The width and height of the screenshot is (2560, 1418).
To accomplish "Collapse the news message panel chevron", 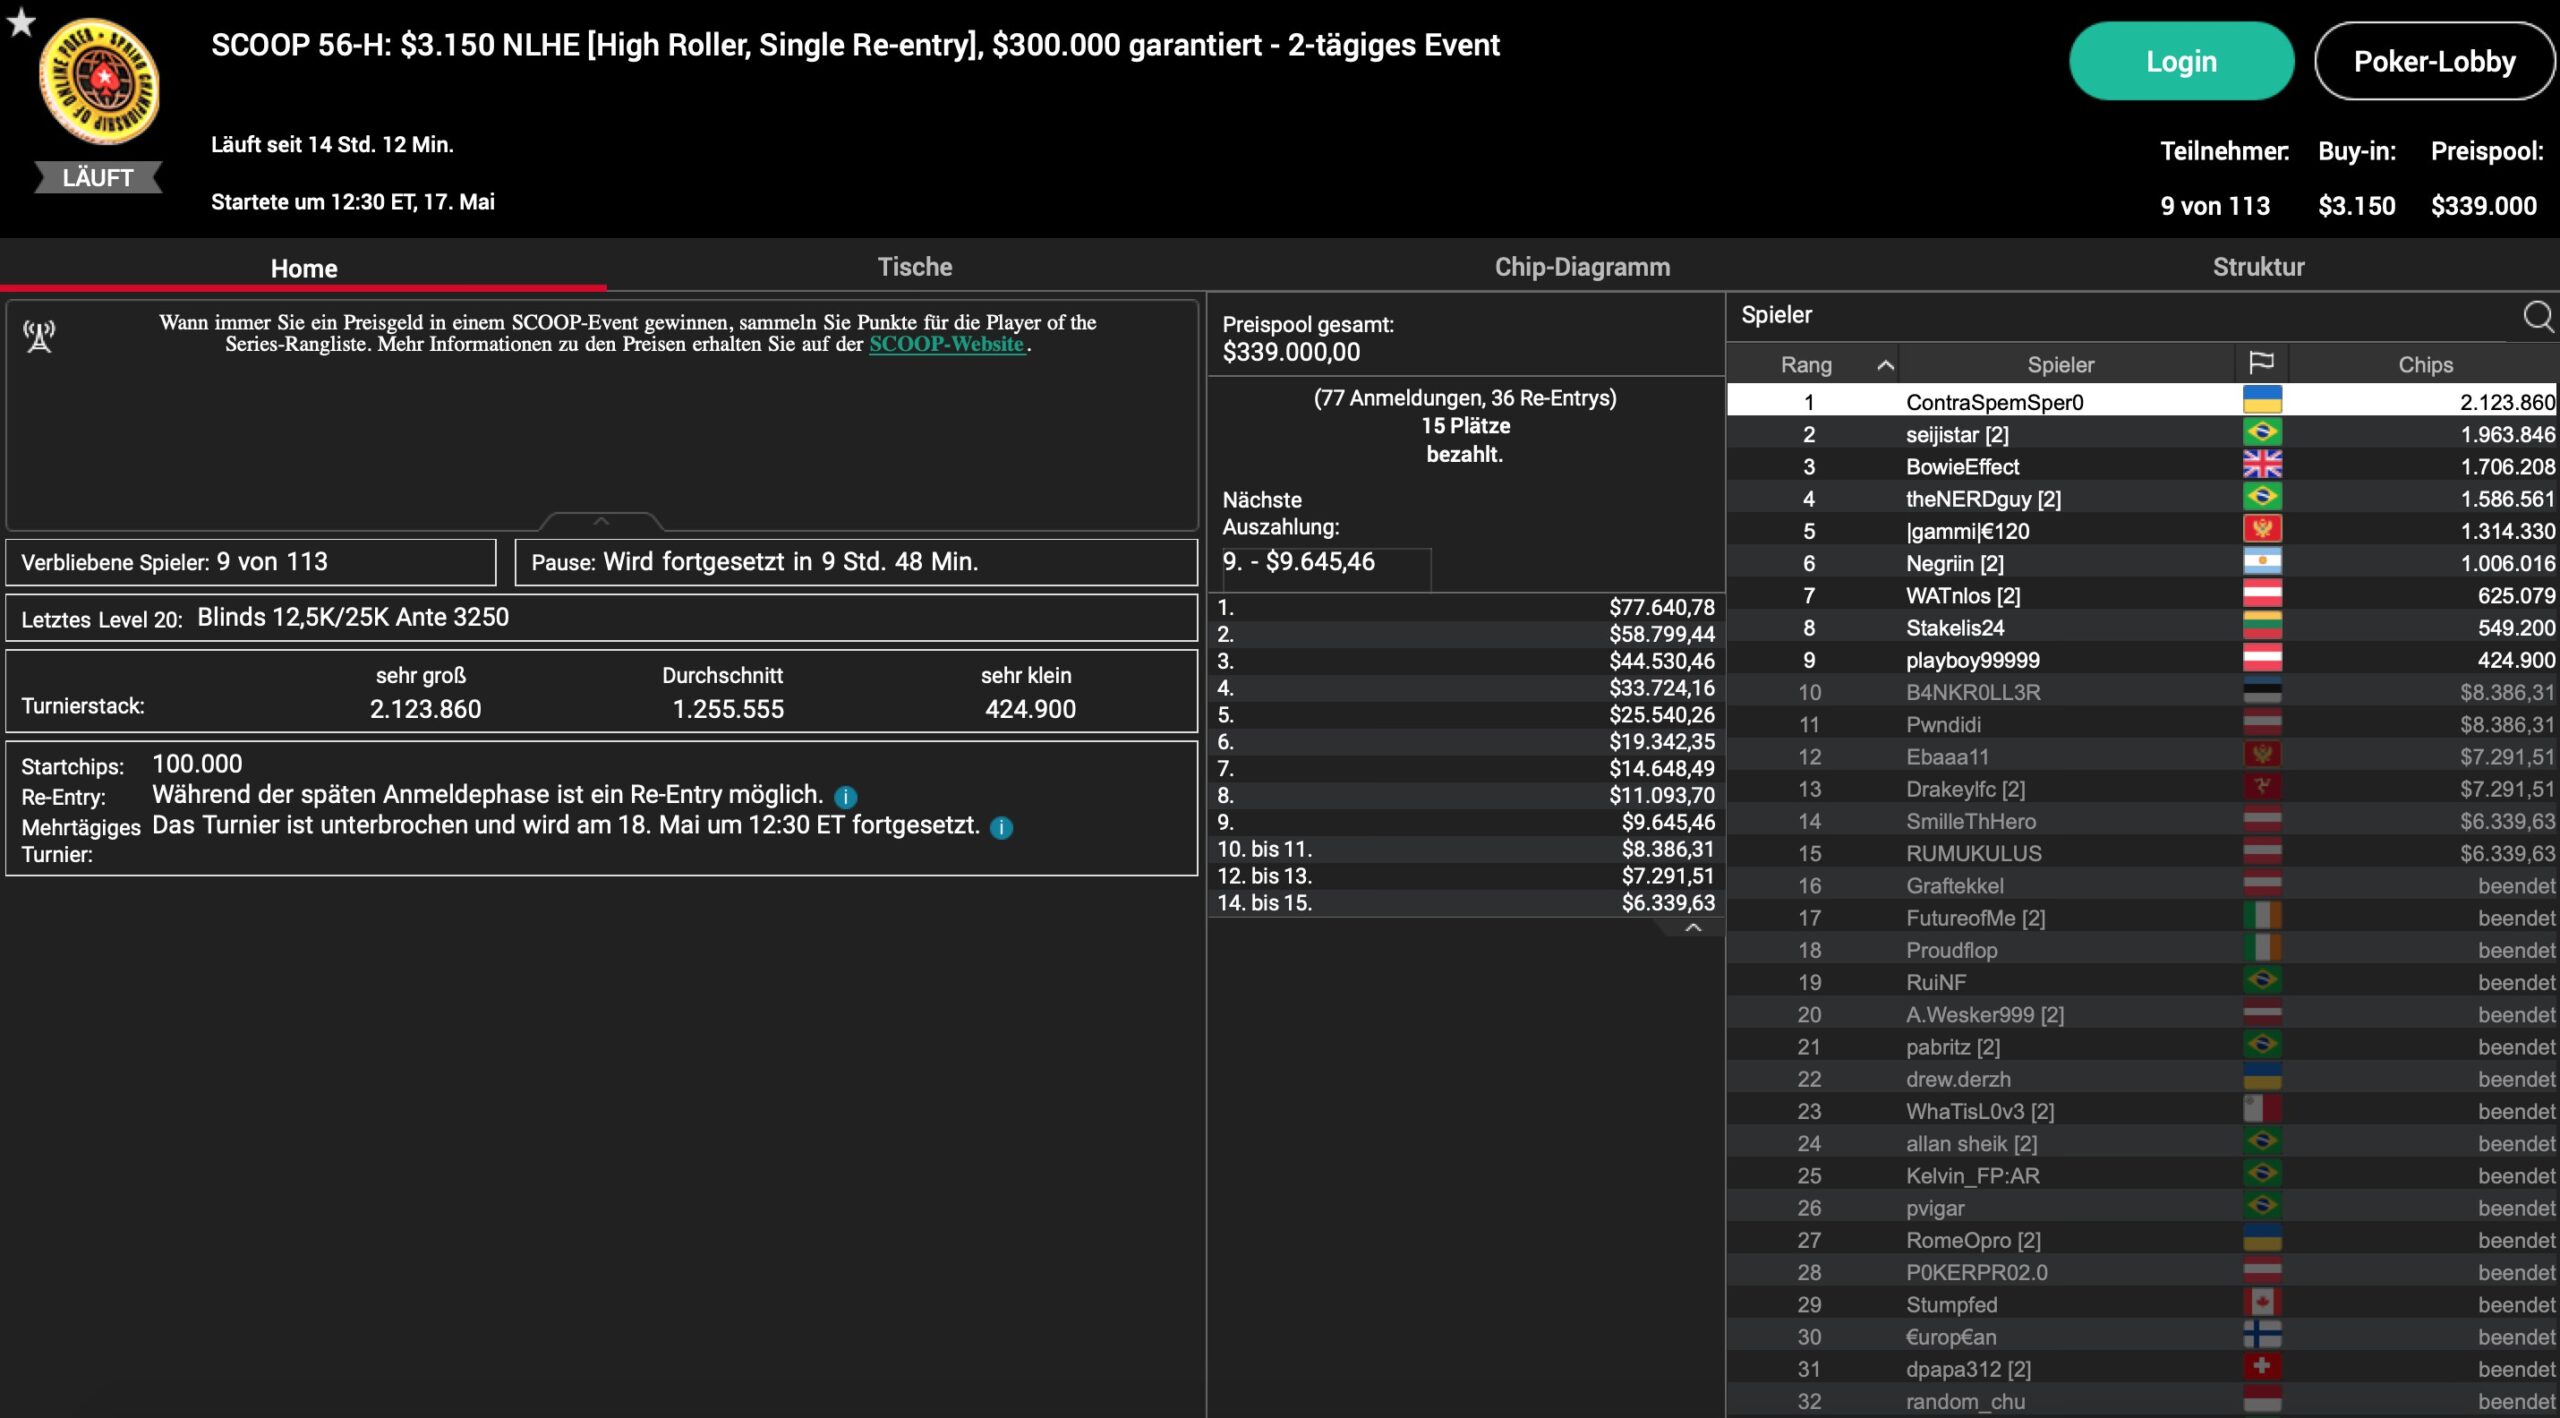I will point(601,521).
